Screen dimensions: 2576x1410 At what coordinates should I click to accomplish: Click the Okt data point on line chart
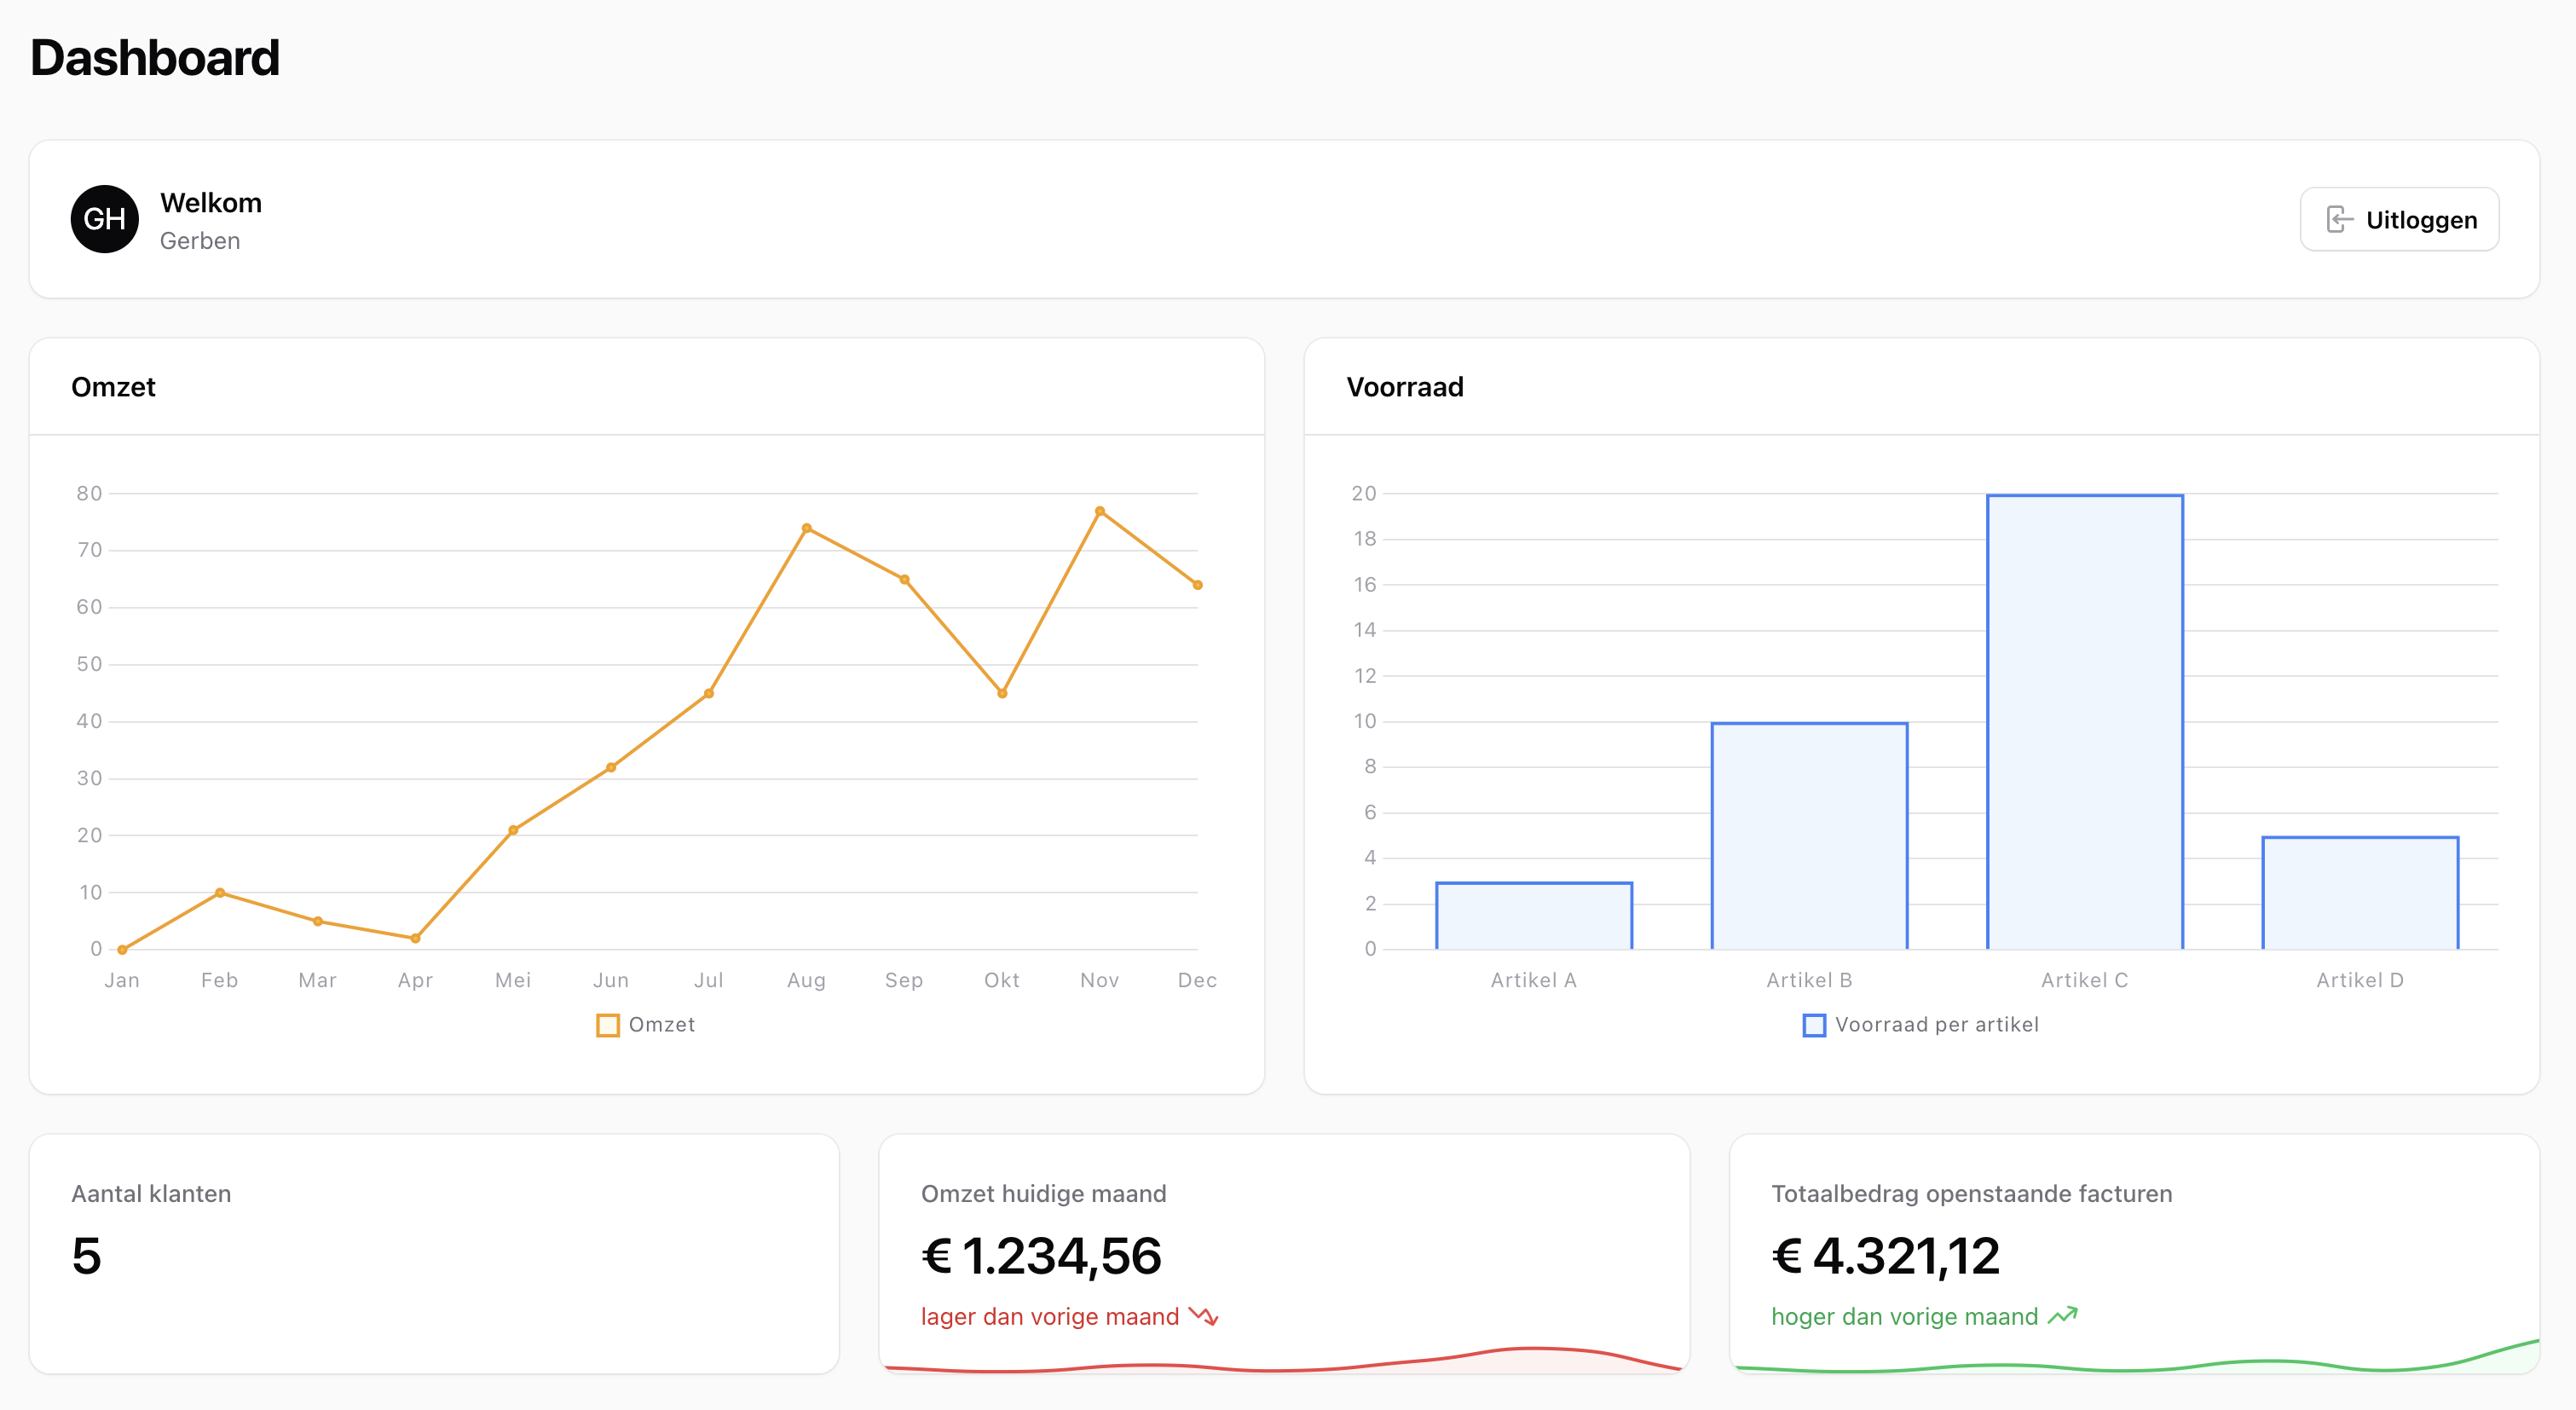click(x=1001, y=693)
